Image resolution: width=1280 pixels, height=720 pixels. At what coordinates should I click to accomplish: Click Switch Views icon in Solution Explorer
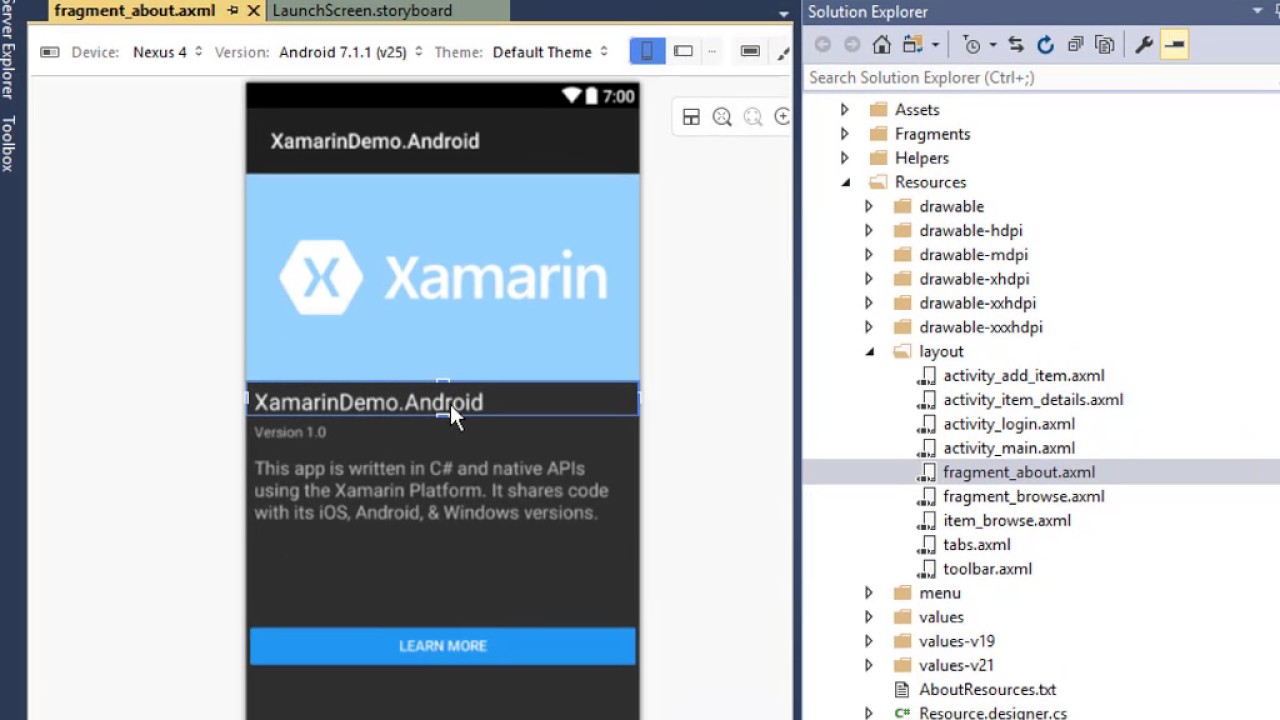pos(912,45)
